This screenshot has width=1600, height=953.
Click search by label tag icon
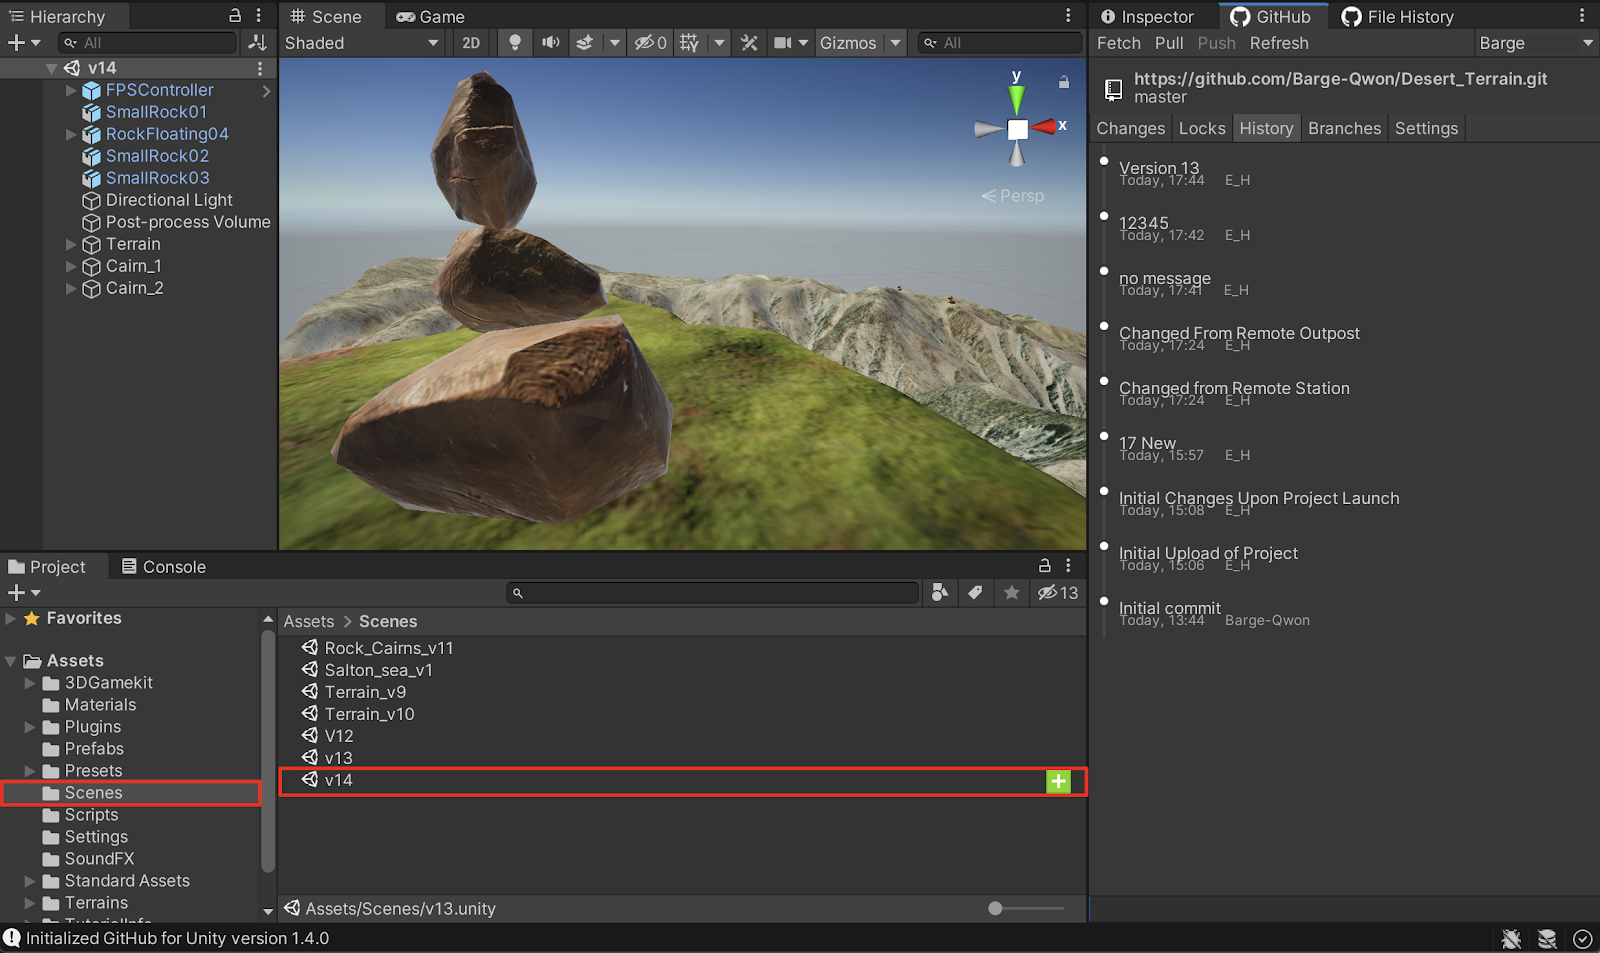(975, 593)
